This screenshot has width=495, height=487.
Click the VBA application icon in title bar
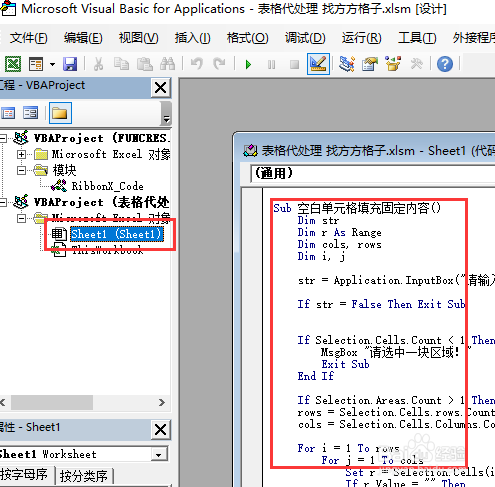[x=9, y=8]
